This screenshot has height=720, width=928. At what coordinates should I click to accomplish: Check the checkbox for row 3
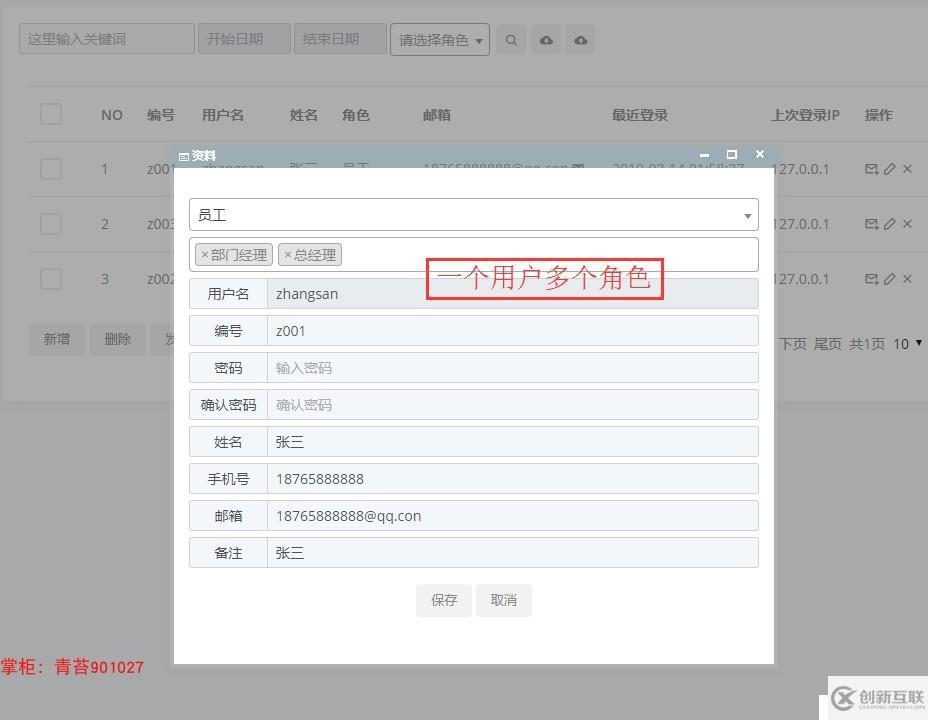pos(51,279)
